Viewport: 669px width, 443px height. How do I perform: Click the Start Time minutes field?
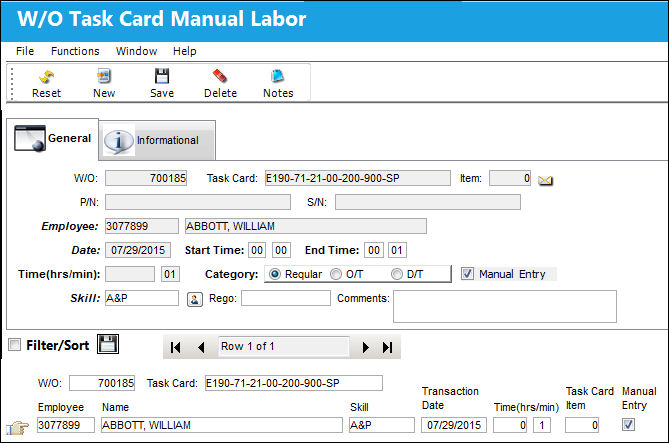coord(281,250)
